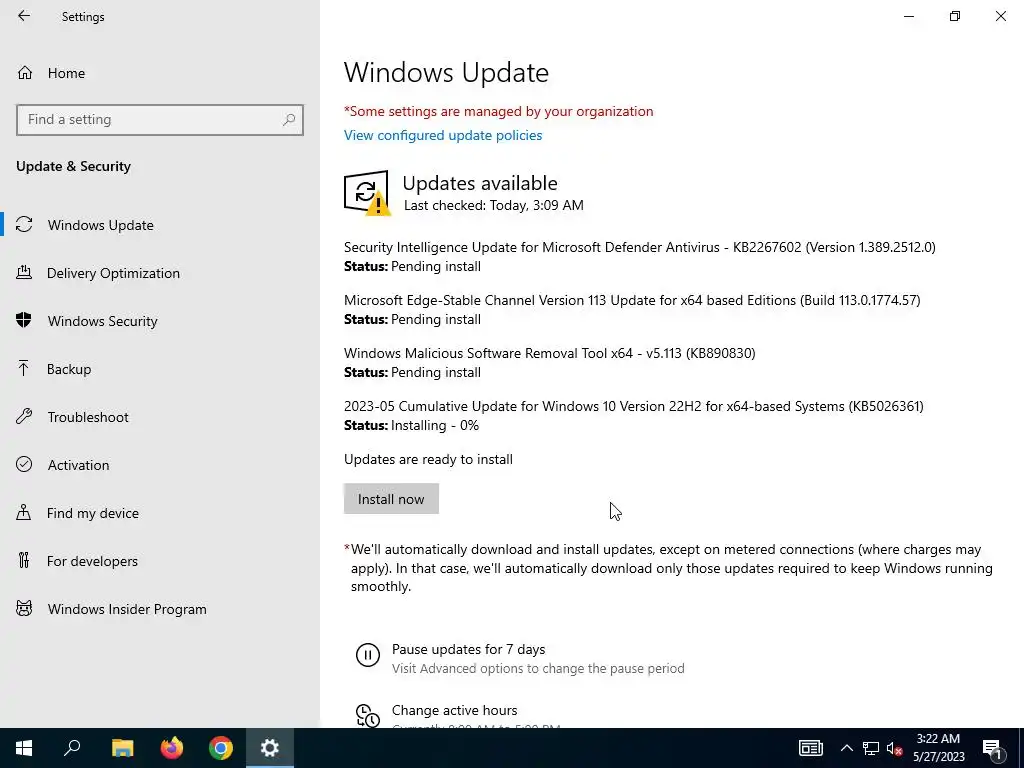
Task: Select the KB2267602 Defender update text
Action: 639,247
